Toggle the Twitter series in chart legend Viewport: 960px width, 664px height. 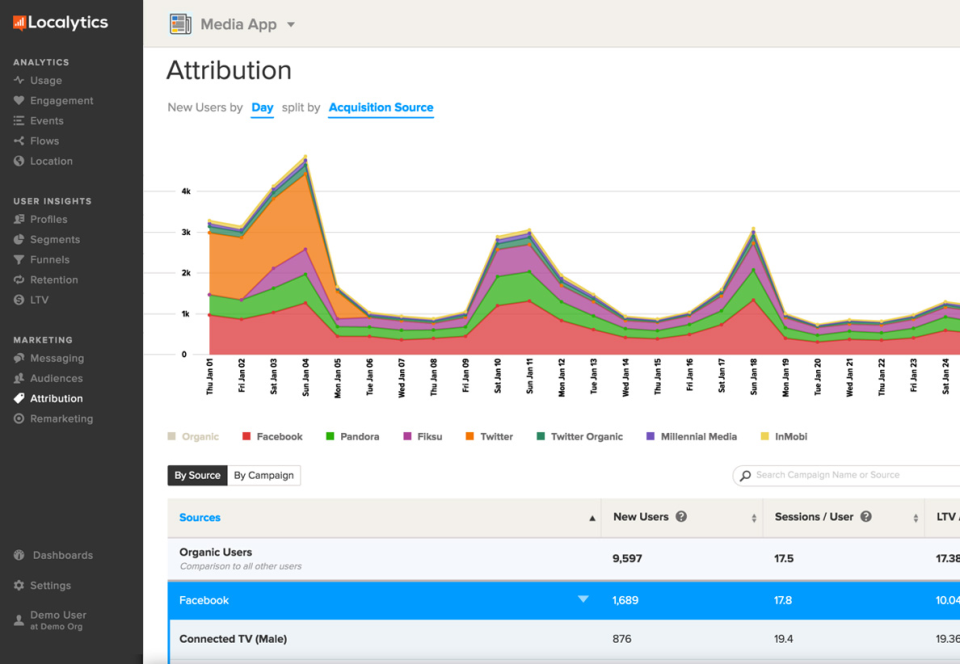(x=489, y=436)
